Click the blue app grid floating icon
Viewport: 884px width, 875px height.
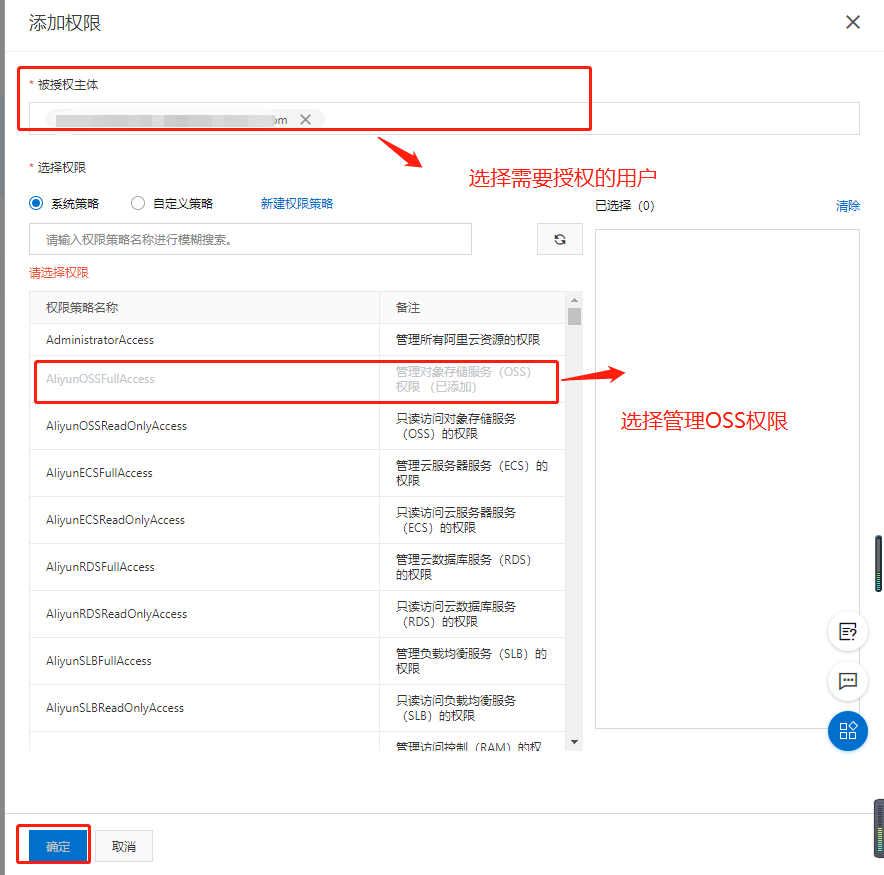(847, 731)
